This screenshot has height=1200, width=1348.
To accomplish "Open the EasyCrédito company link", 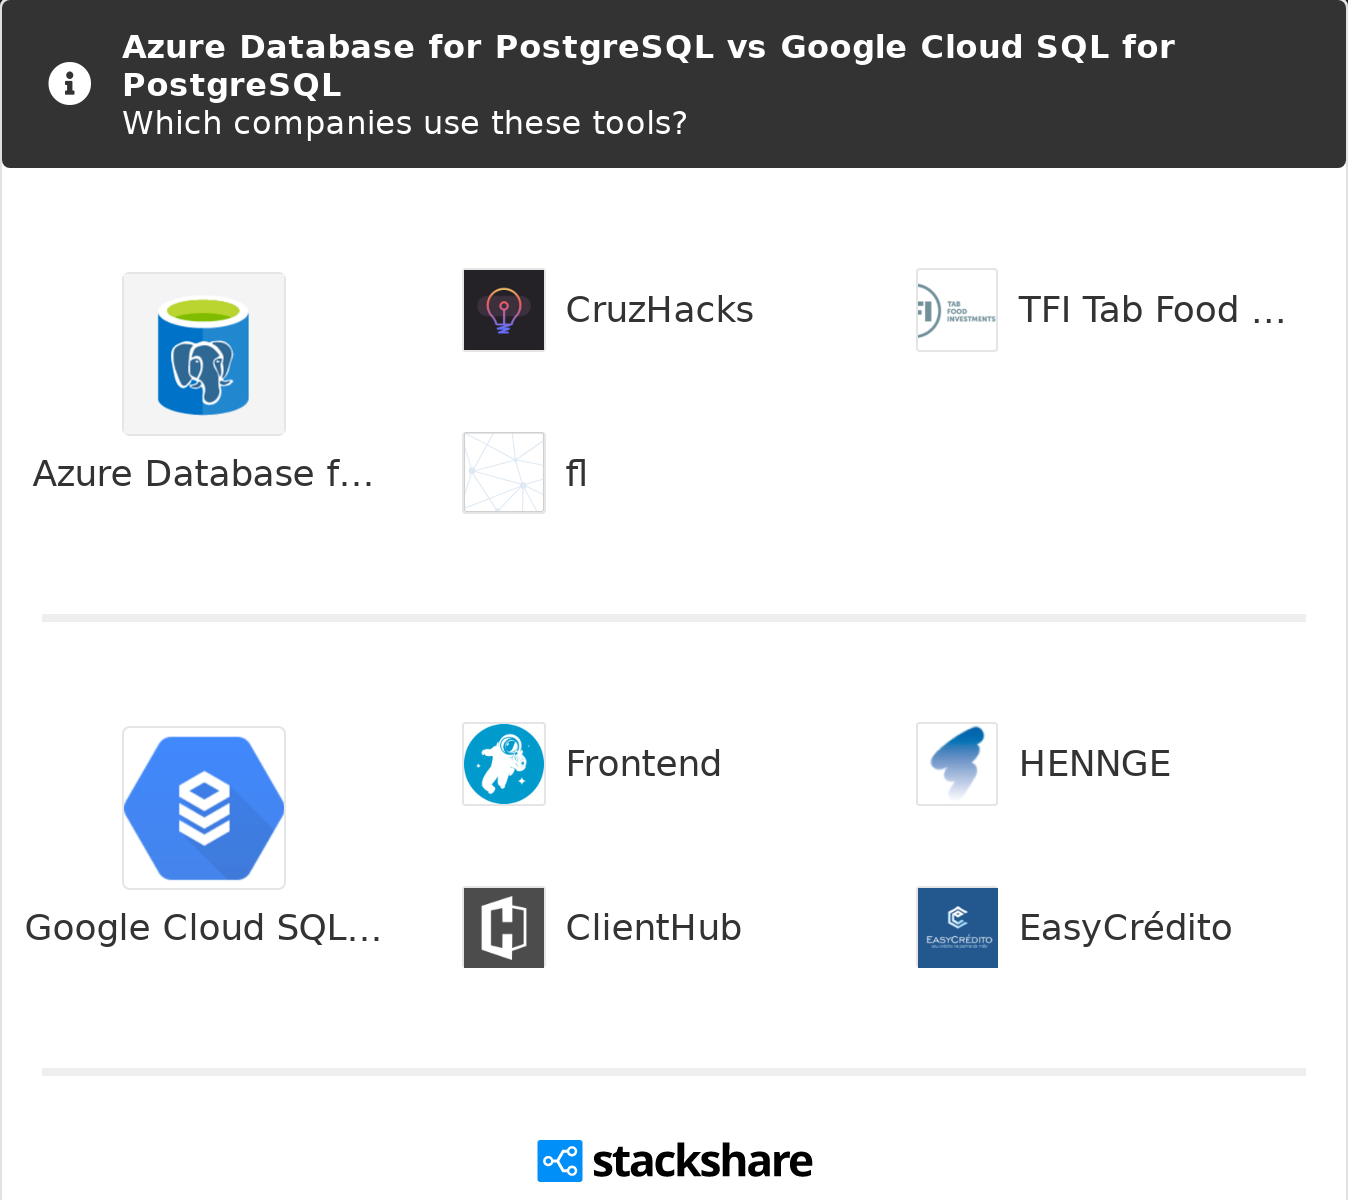I will [1125, 928].
